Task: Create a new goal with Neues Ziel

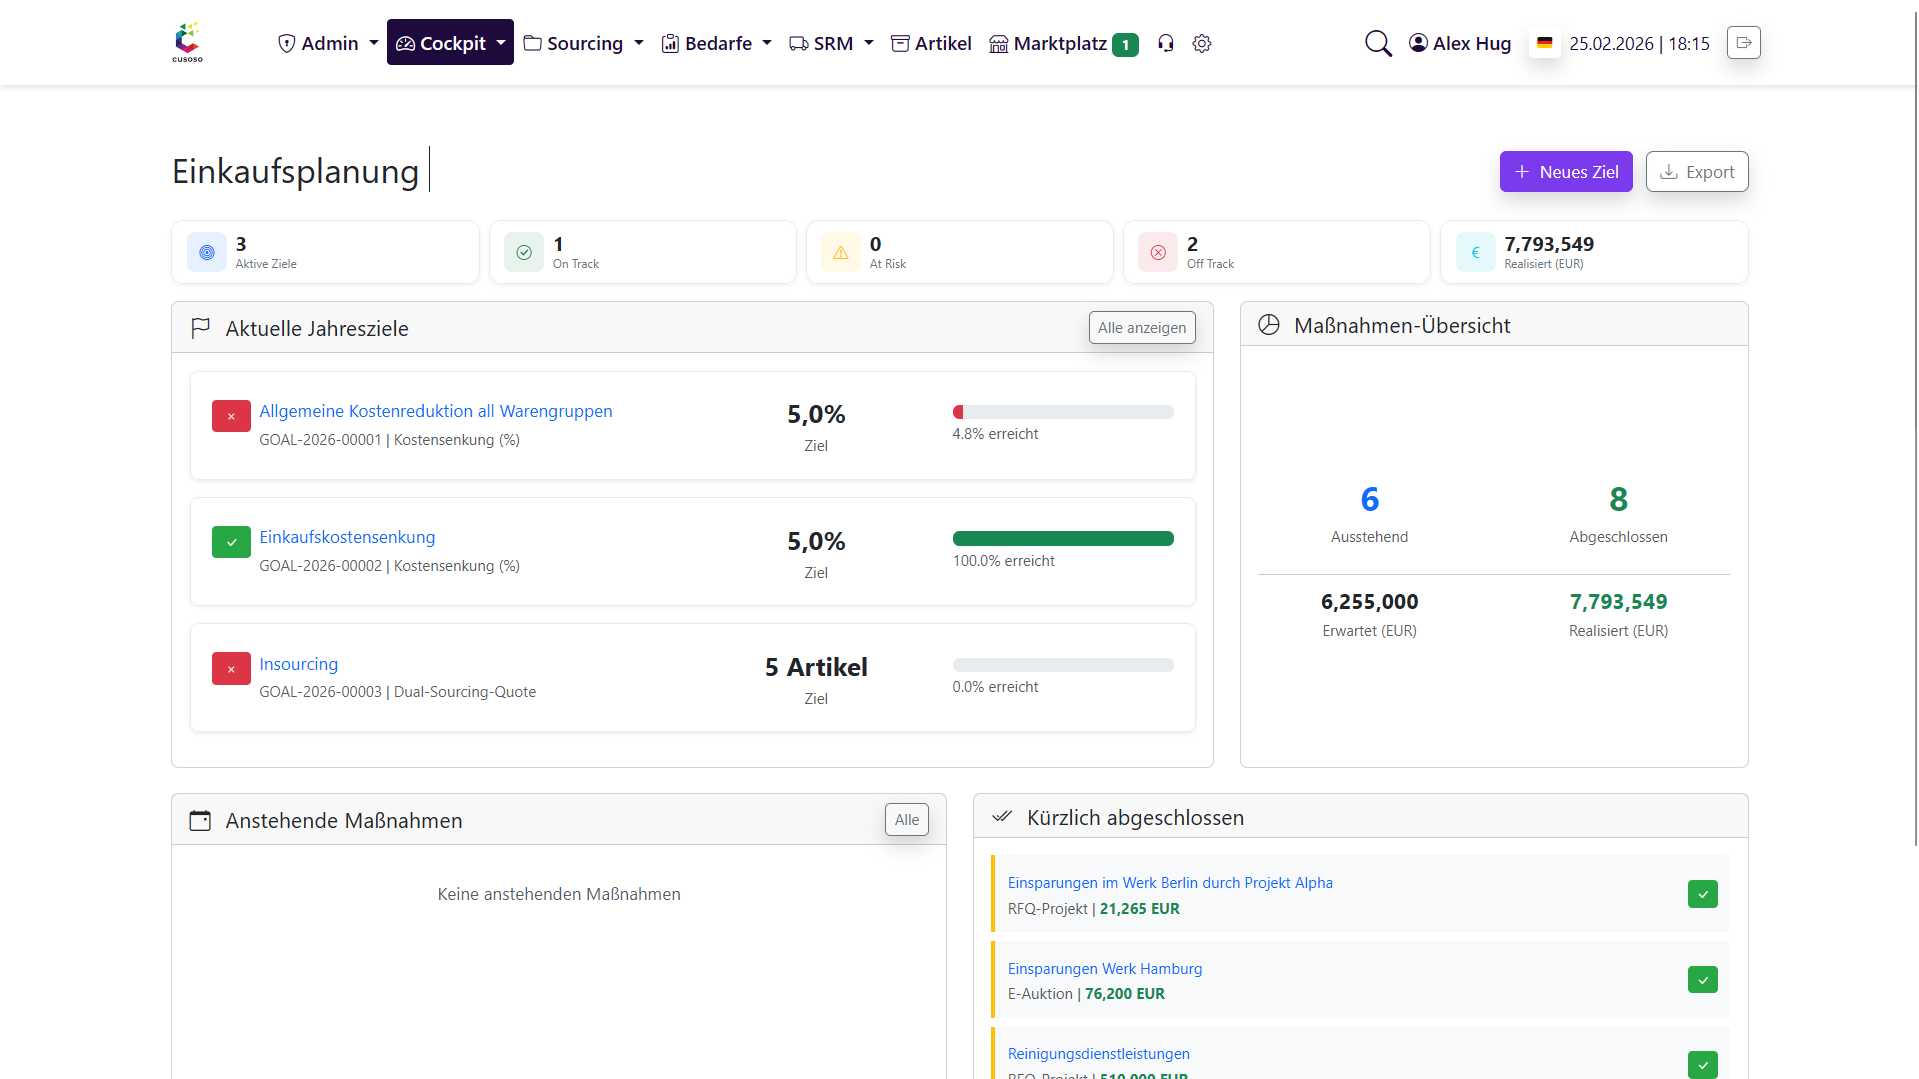Action: tap(1566, 172)
